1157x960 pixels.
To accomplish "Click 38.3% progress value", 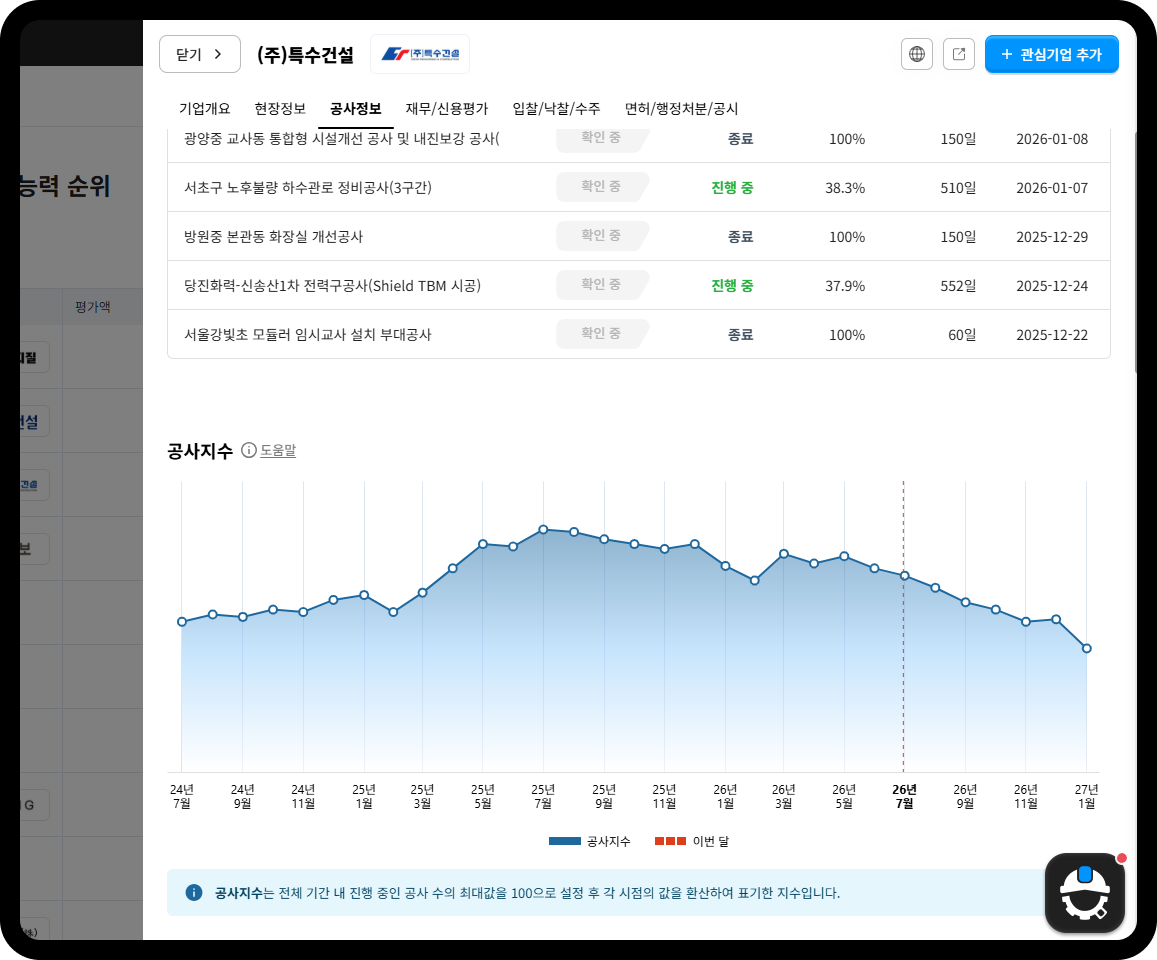I will tap(845, 188).
